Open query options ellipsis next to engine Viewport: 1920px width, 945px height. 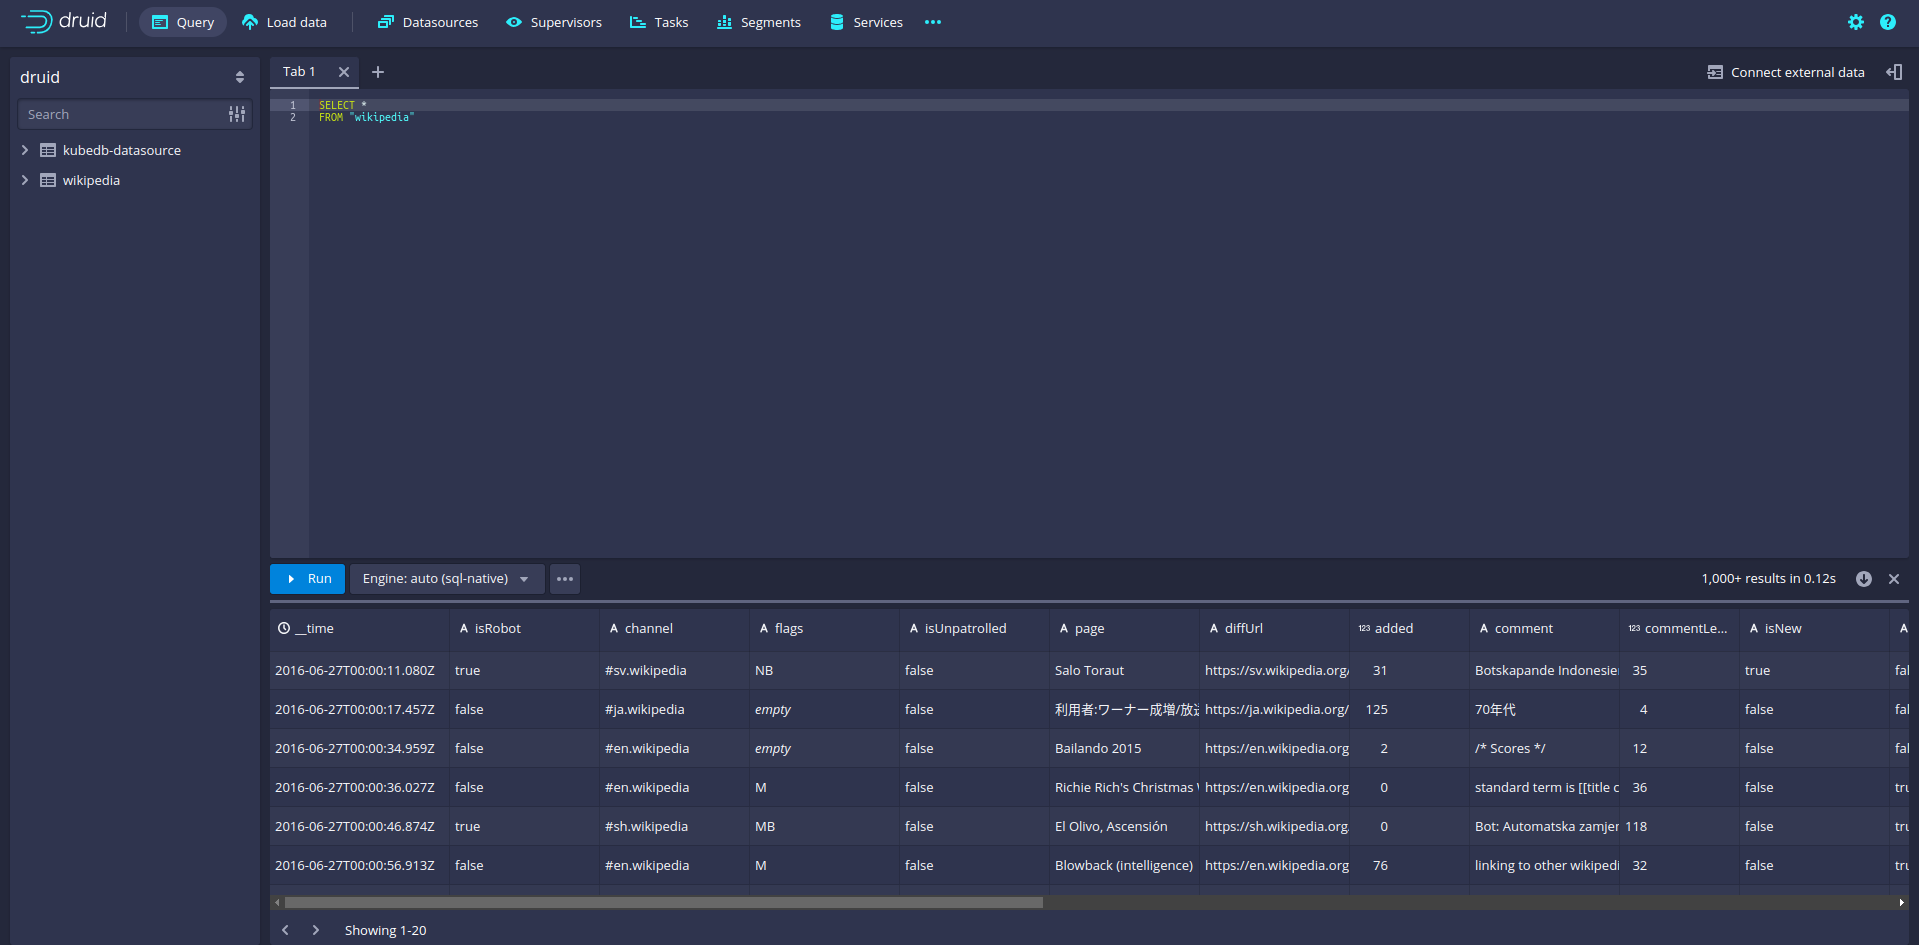pyautogui.click(x=565, y=579)
